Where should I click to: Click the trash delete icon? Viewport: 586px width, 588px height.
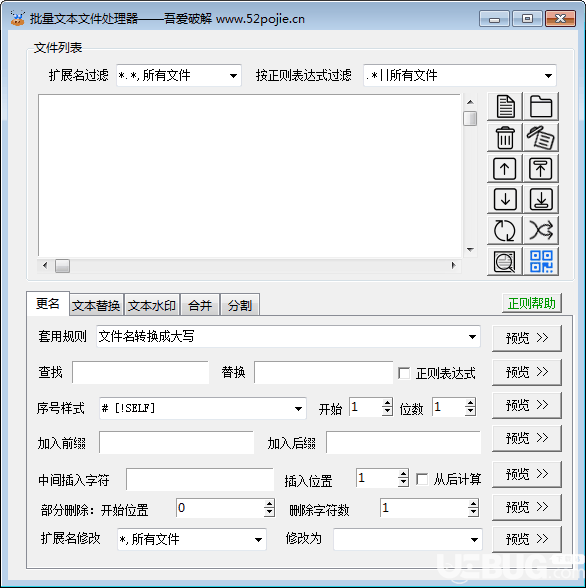(505, 138)
